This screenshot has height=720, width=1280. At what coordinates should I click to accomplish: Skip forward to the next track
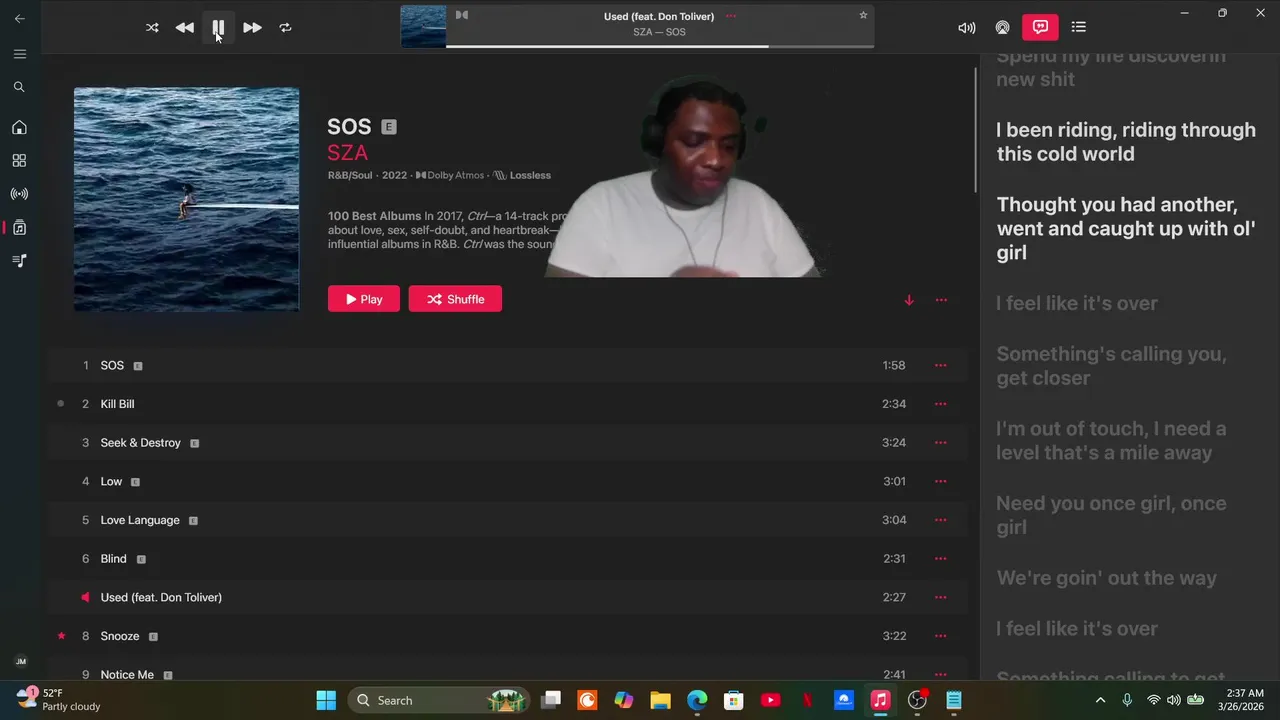click(x=252, y=28)
